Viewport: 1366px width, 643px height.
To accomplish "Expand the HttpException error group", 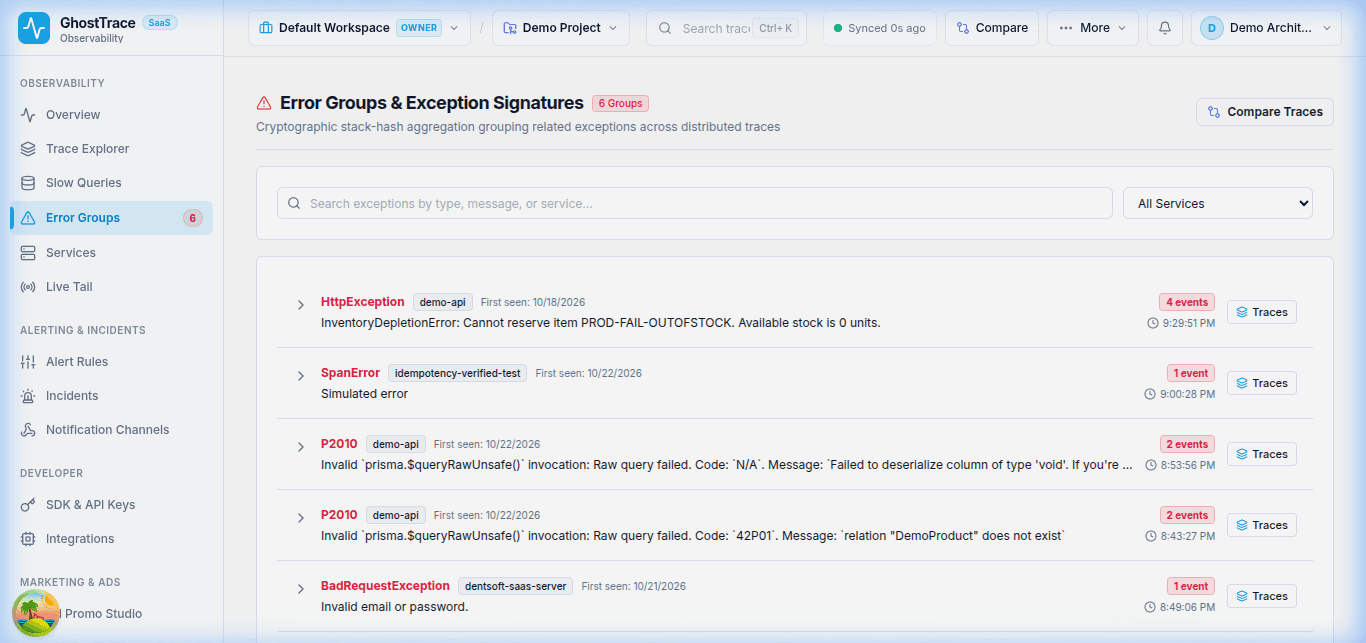I will [x=301, y=305].
